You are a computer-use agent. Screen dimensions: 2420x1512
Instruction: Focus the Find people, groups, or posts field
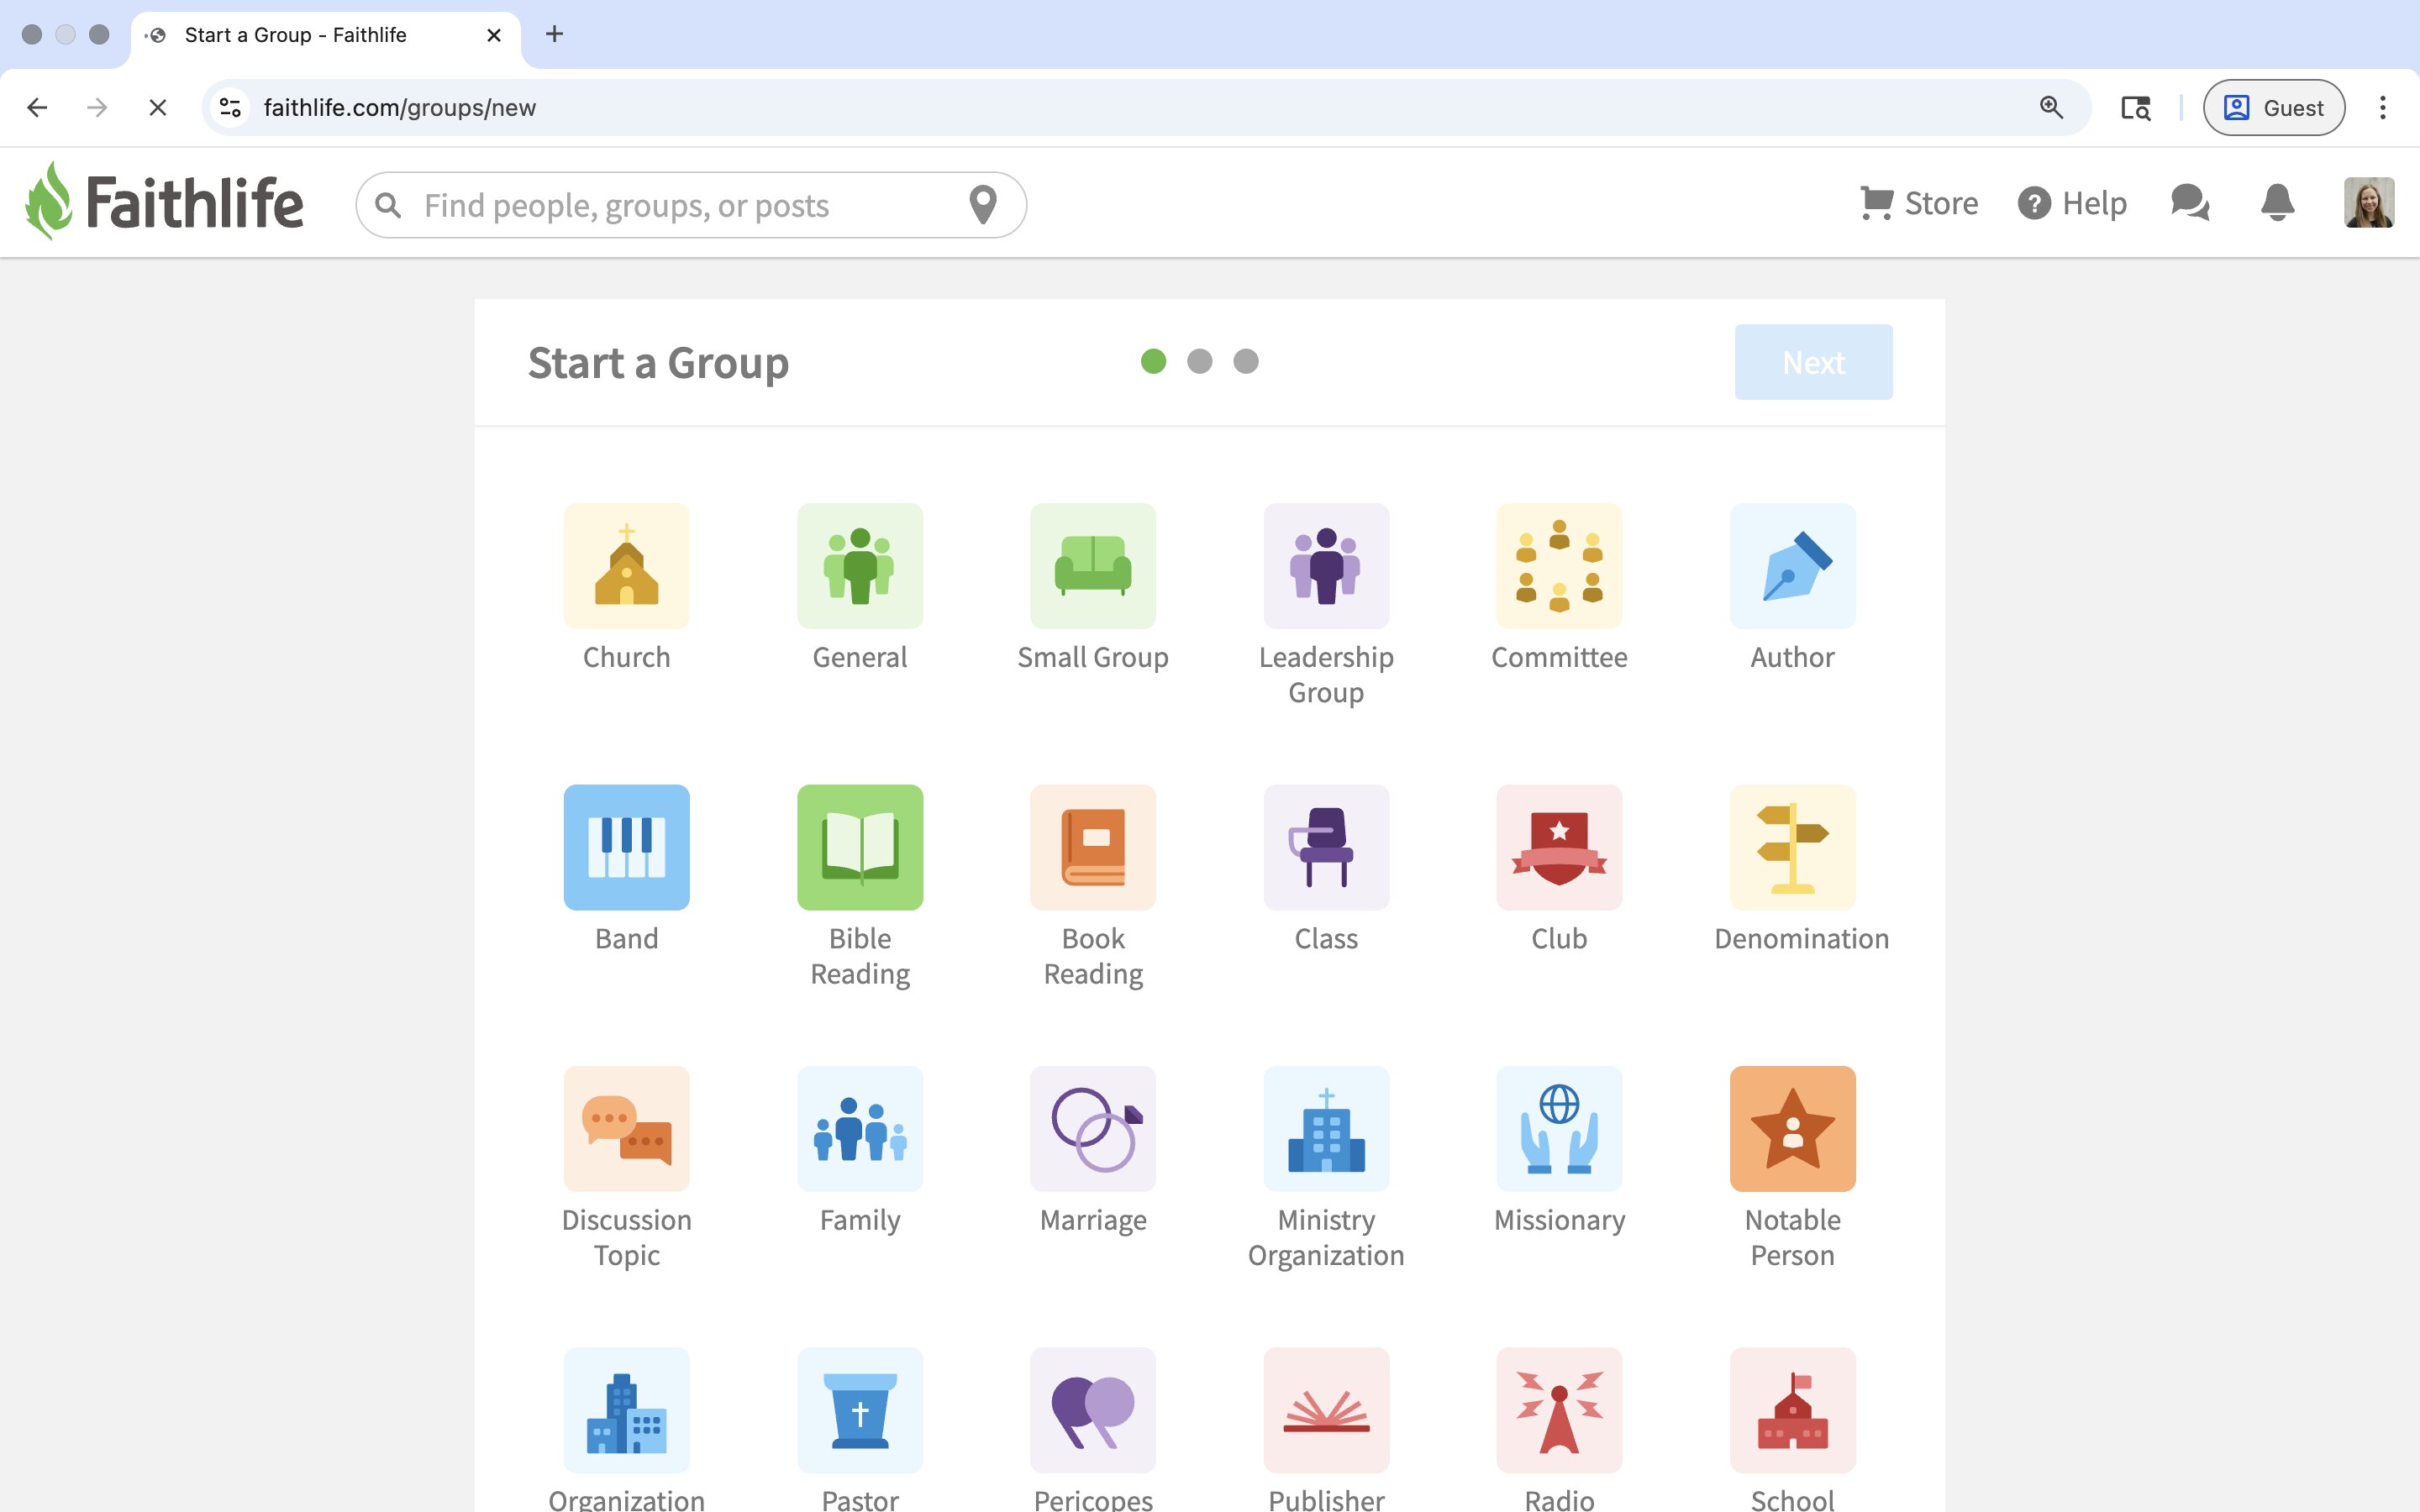coord(691,205)
